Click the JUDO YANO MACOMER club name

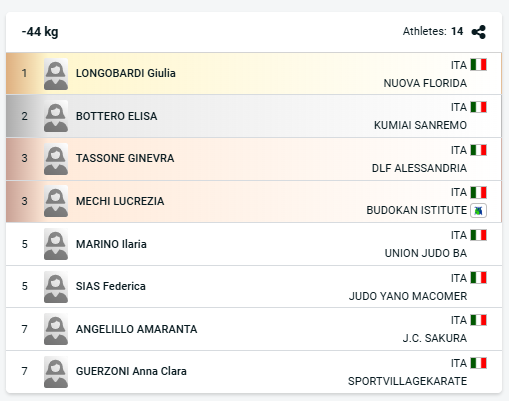point(408,296)
